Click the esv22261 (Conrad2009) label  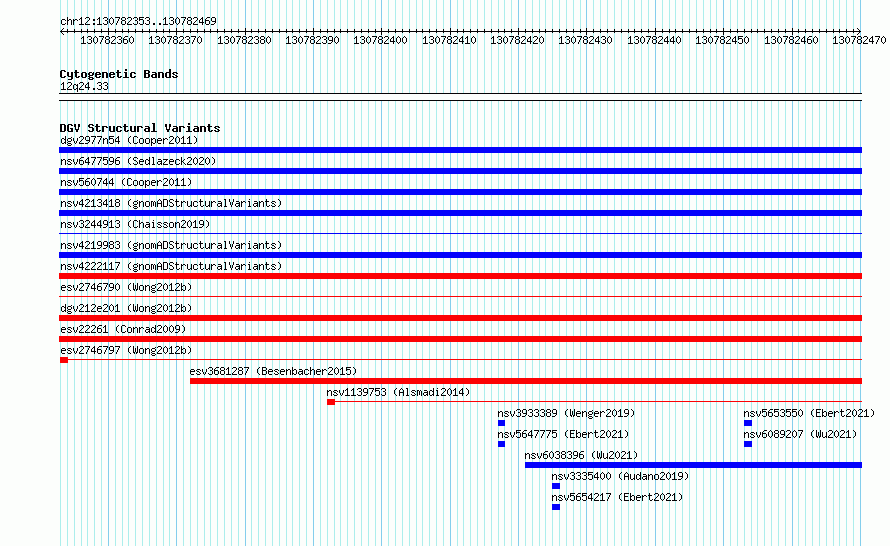[123, 329]
